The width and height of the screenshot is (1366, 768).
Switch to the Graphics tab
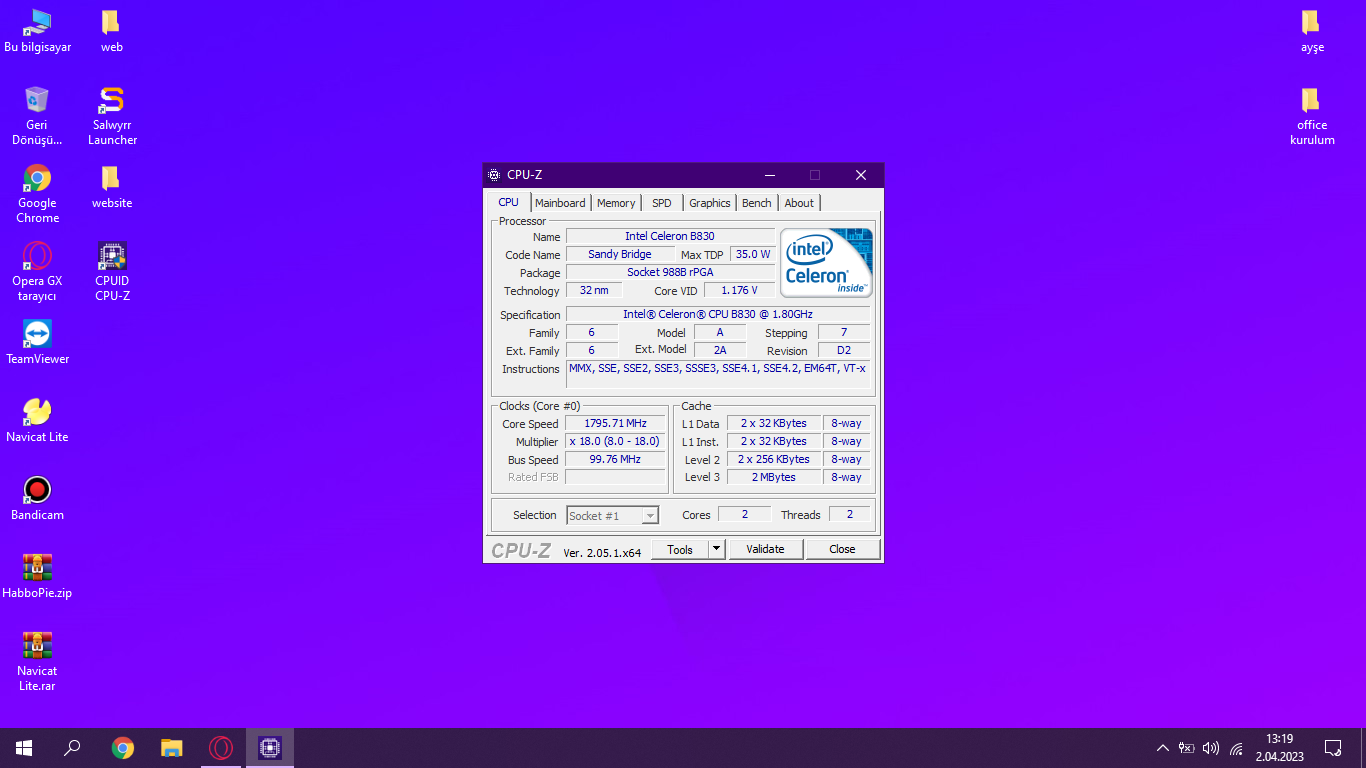pos(710,203)
